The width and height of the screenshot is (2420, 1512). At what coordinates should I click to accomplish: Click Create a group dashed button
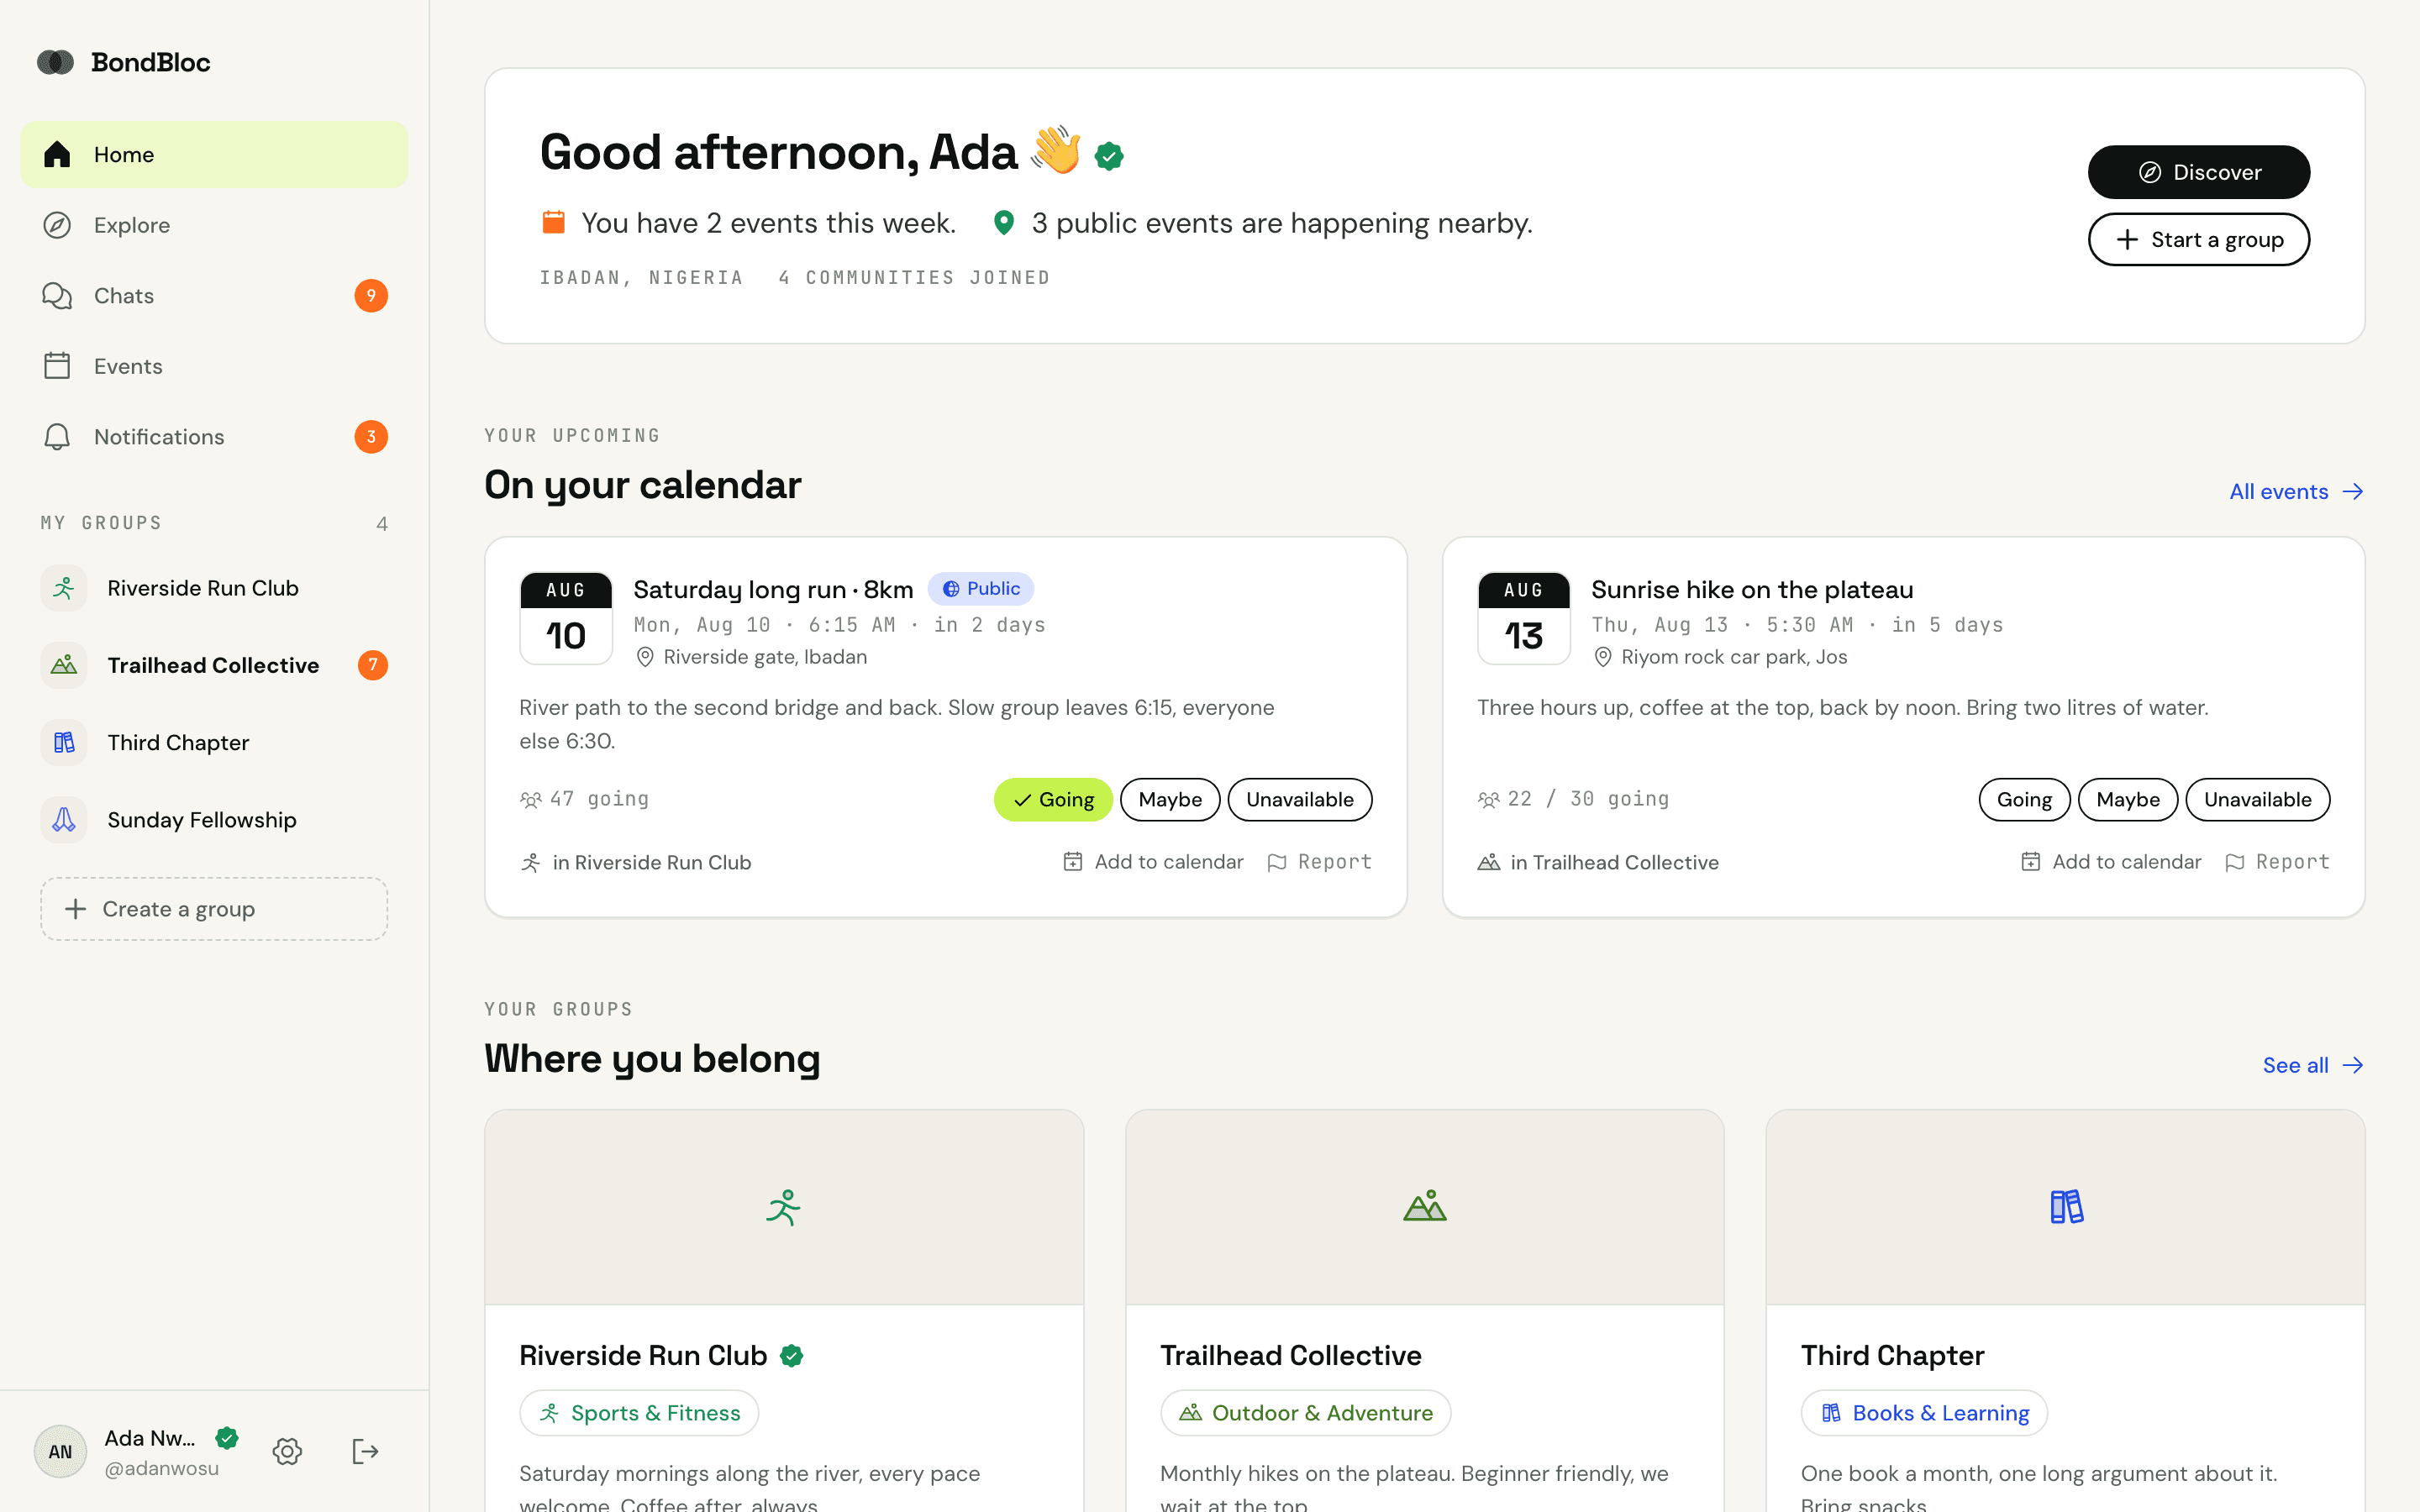[214, 909]
